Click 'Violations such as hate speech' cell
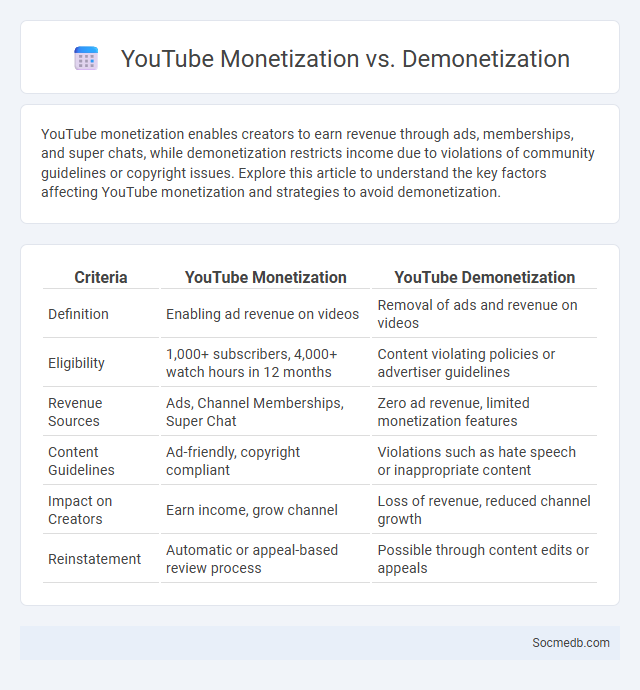This screenshot has height=690, width=640. click(x=485, y=461)
